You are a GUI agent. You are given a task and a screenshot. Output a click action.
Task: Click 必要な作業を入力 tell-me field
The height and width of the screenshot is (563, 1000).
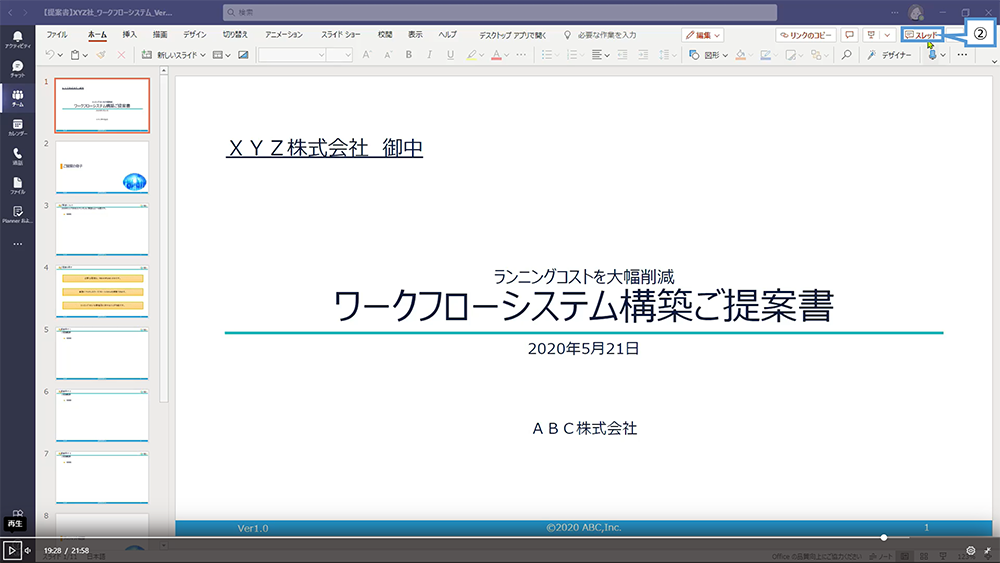point(600,35)
